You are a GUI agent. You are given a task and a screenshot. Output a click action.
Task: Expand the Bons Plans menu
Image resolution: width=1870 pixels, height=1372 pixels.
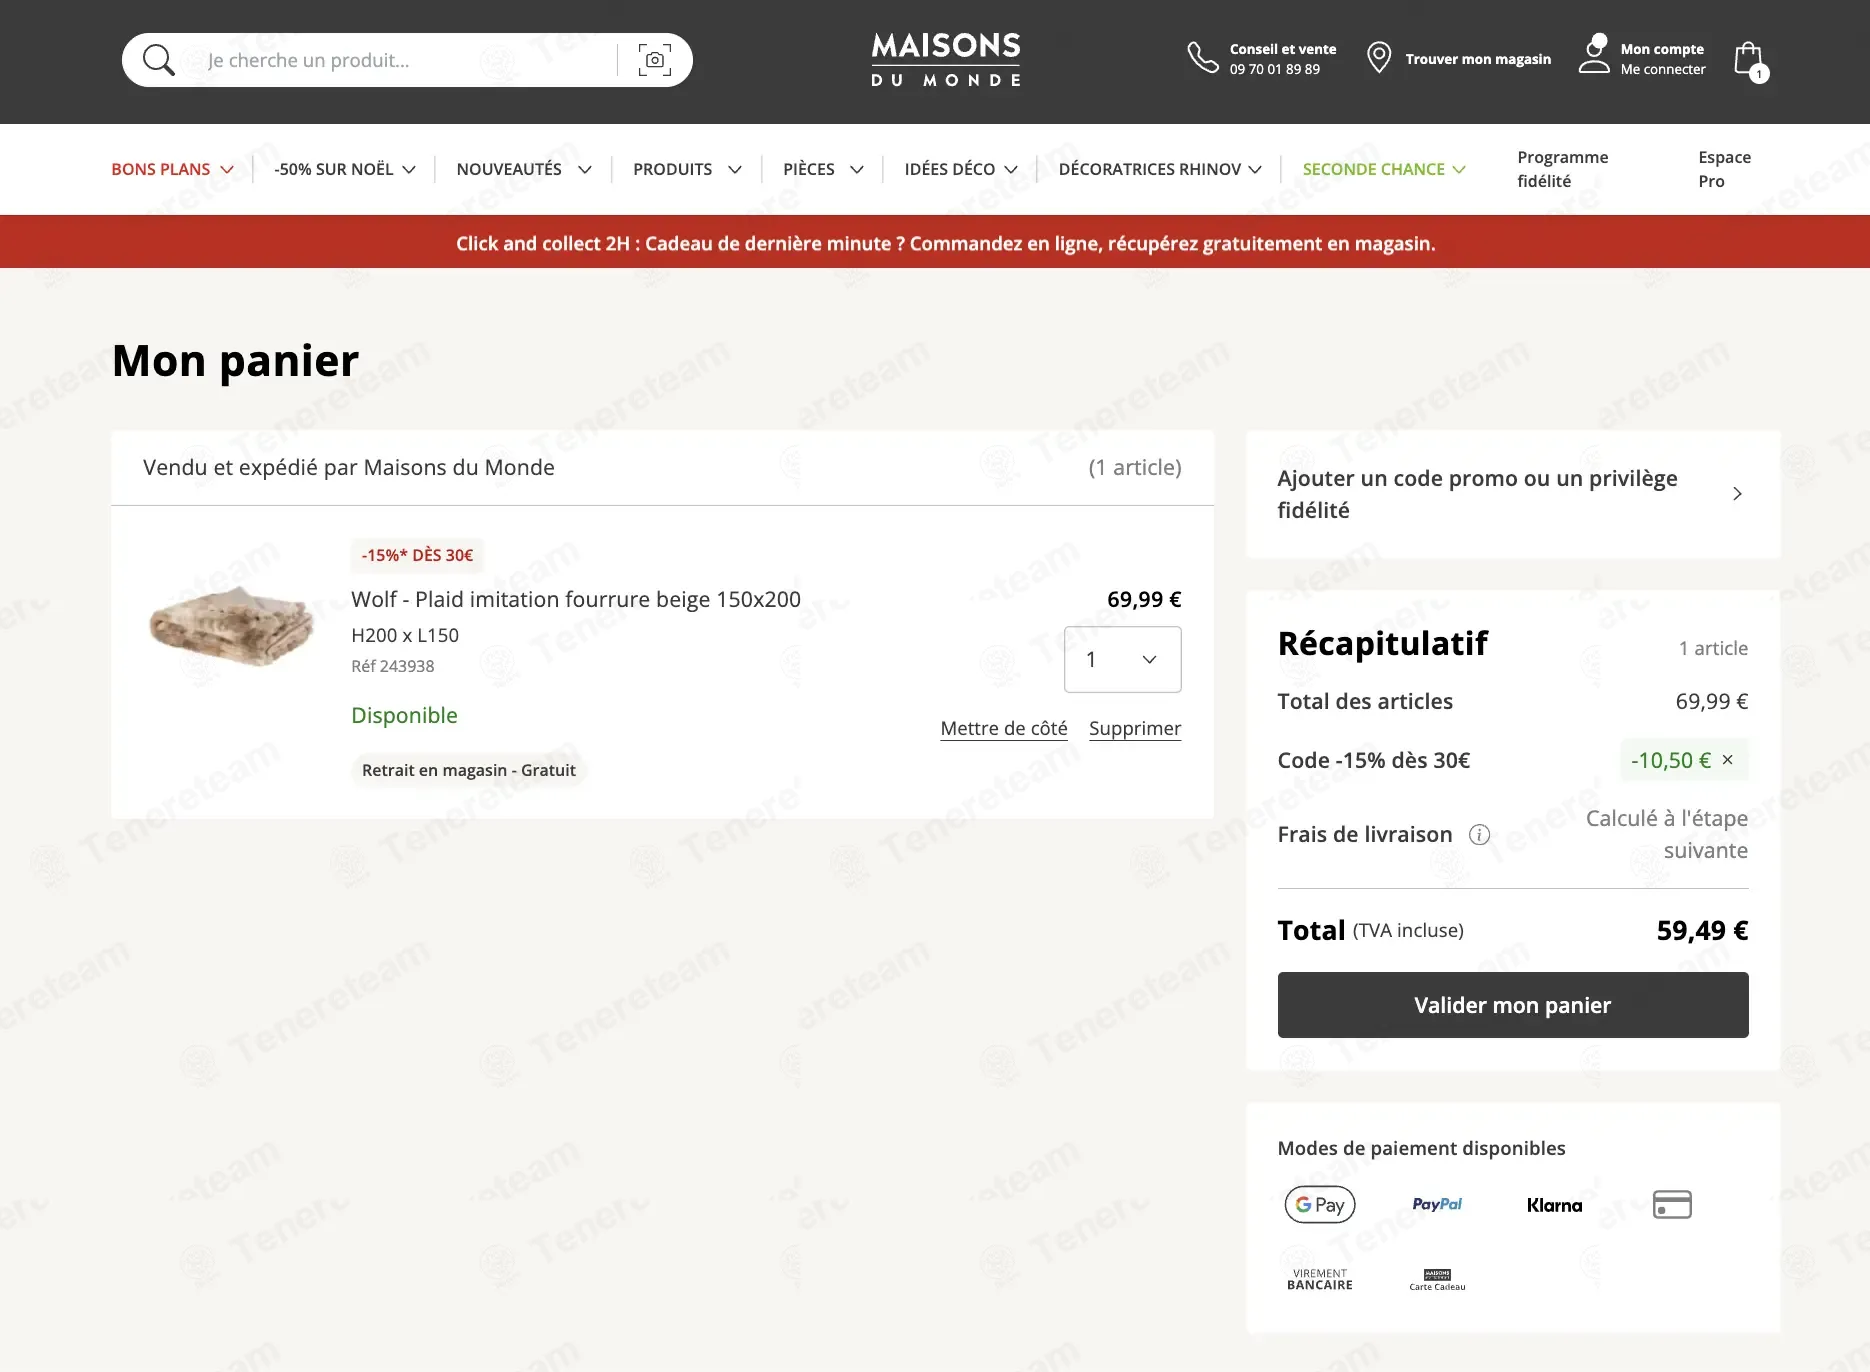(x=172, y=170)
